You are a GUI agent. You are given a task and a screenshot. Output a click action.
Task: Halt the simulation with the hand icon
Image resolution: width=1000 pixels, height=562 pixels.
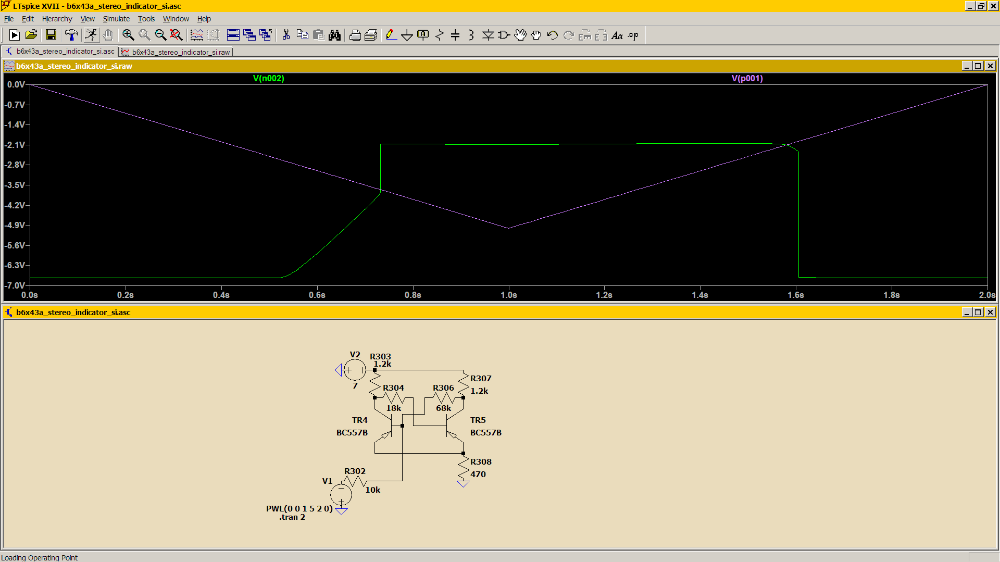108,35
